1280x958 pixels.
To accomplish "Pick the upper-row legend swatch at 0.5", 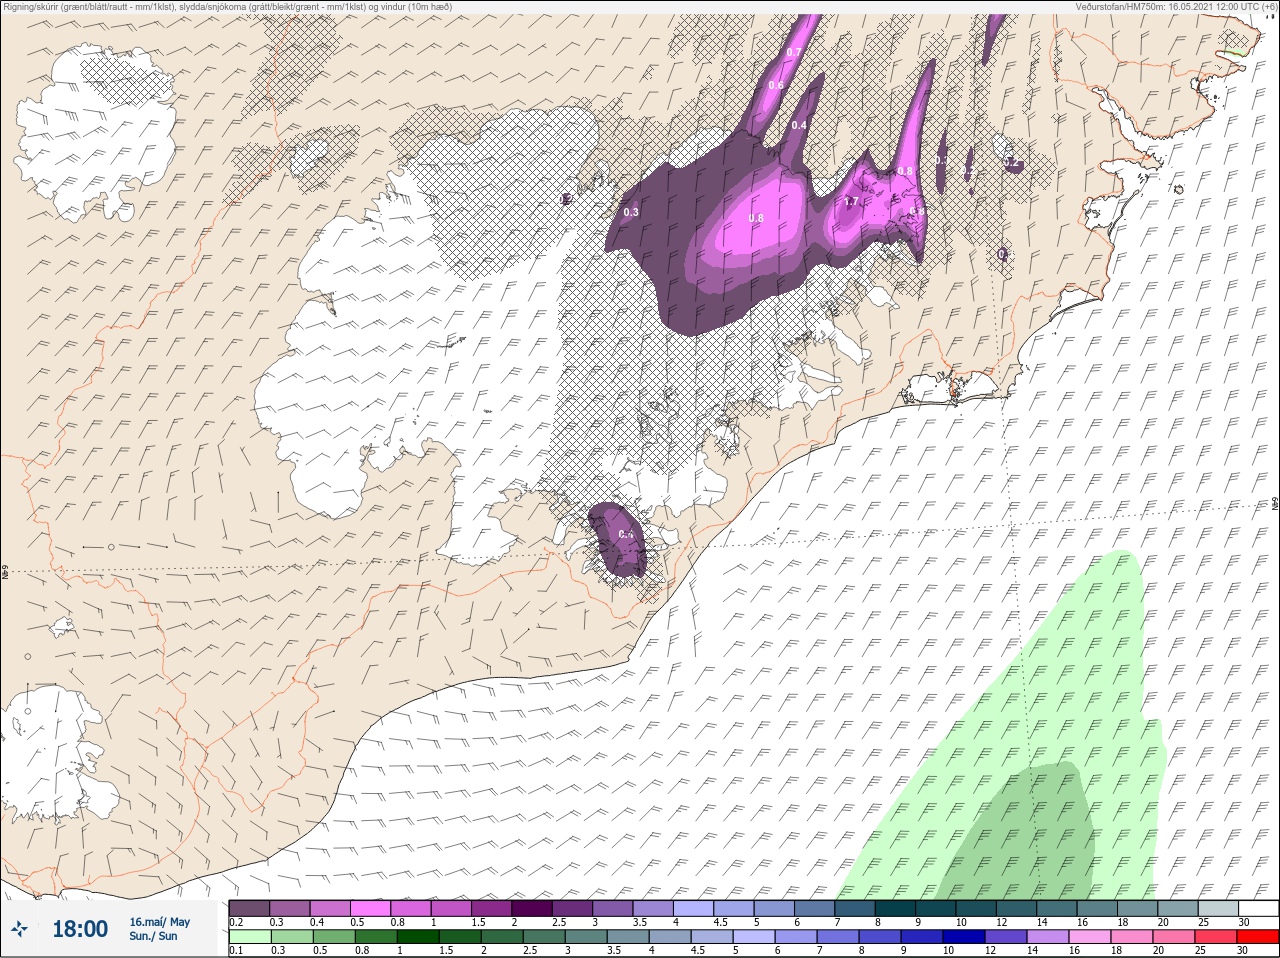I will pos(370,908).
